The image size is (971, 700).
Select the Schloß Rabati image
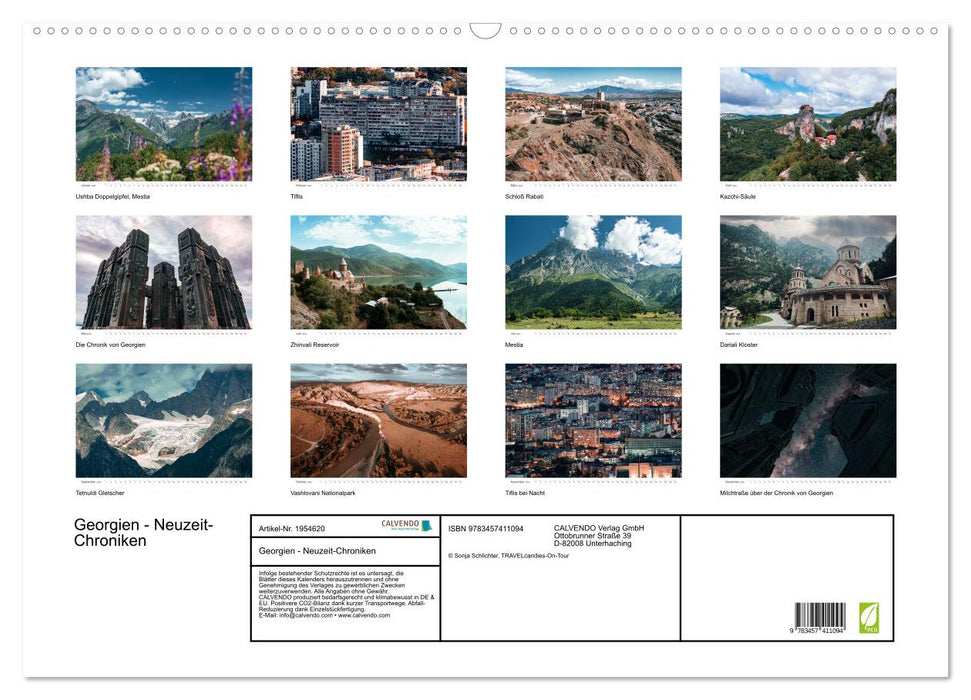(x=592, y=123)
